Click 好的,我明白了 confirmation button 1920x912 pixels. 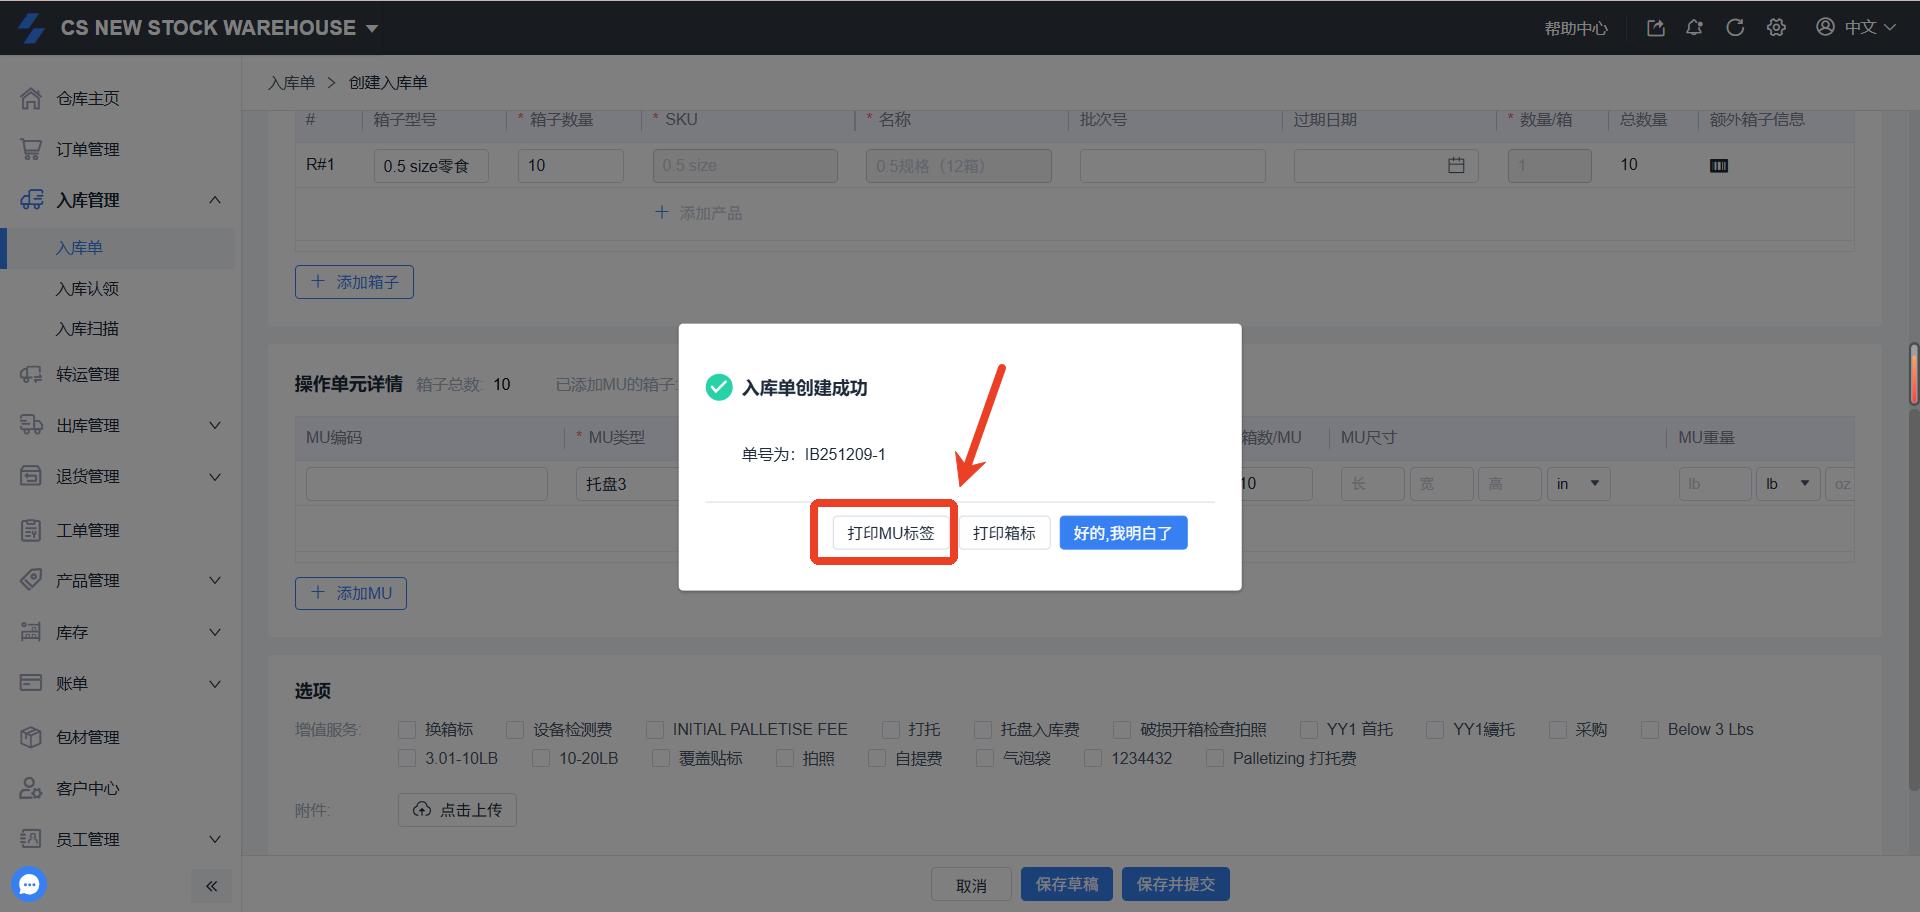pos(1123,533)
